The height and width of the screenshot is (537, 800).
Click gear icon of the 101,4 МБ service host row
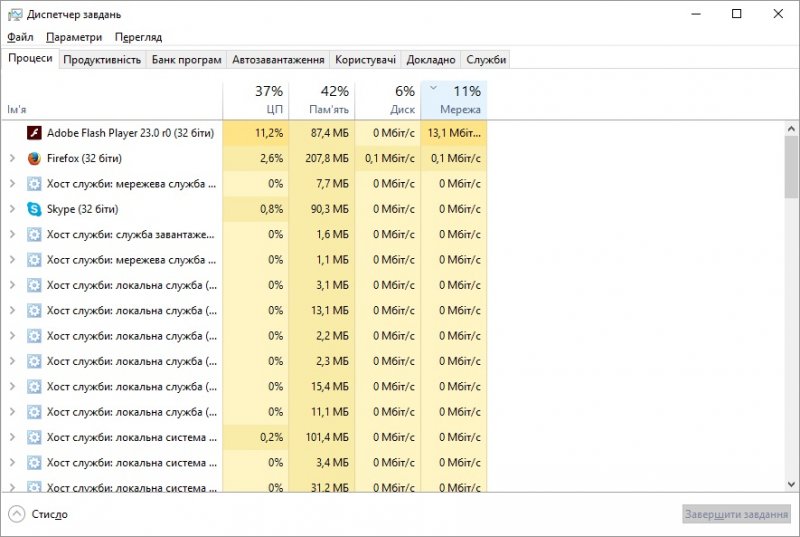(34, 437)
